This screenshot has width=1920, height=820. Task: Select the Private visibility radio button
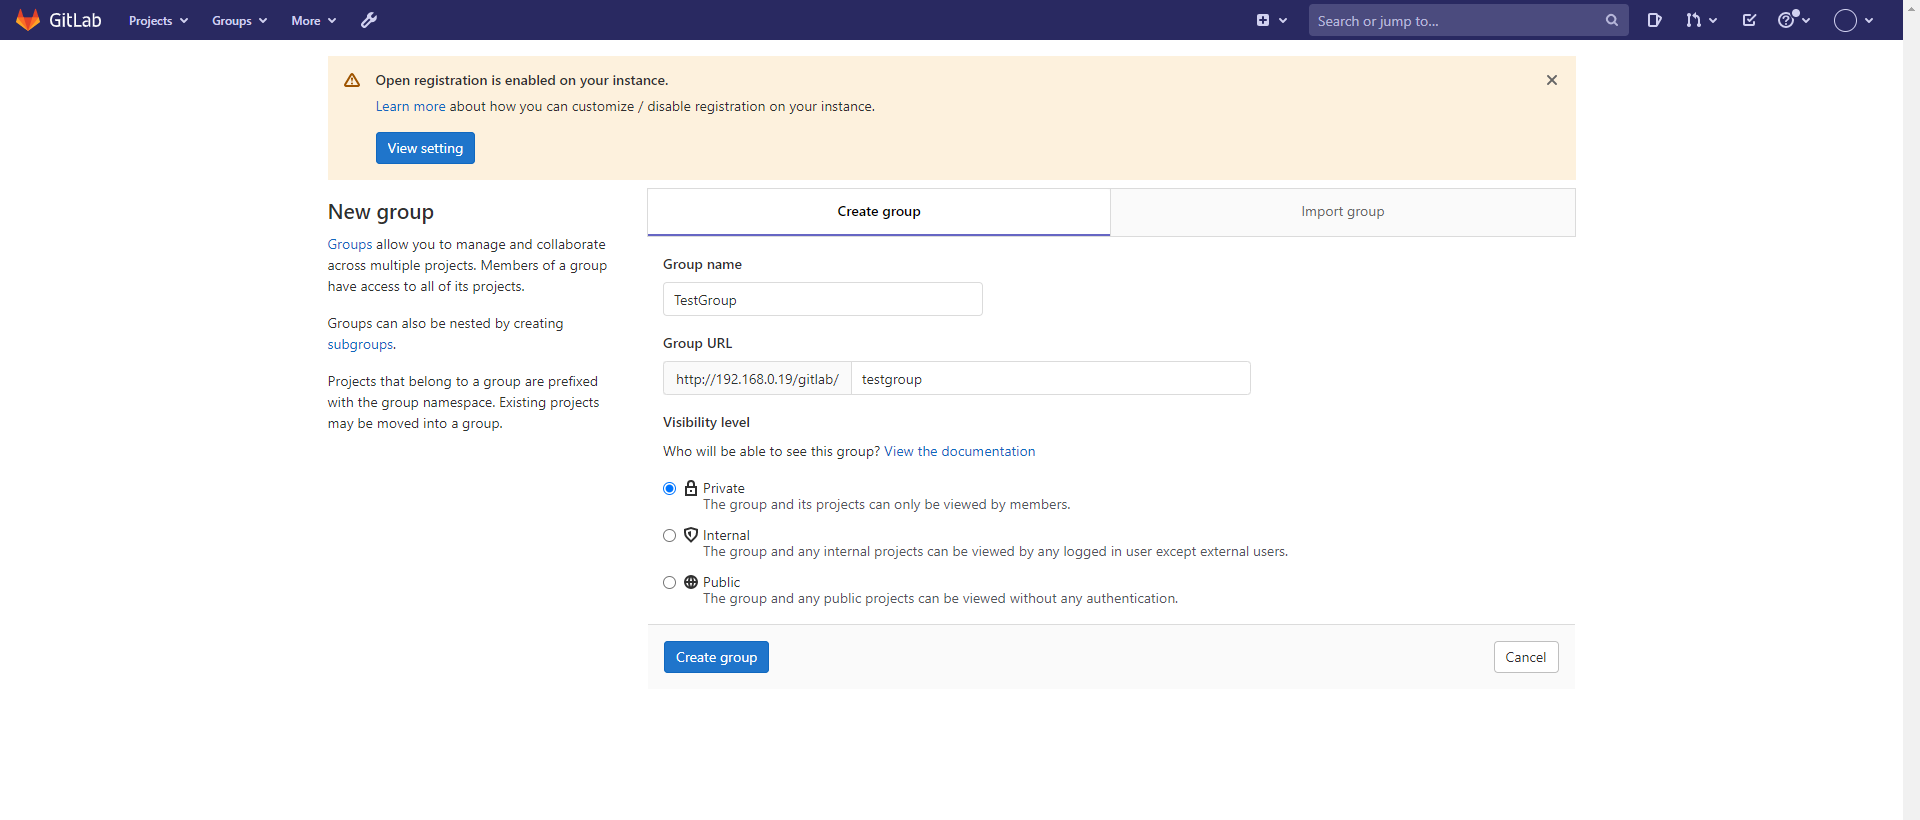pyautogui.click(x=670, y=488)
